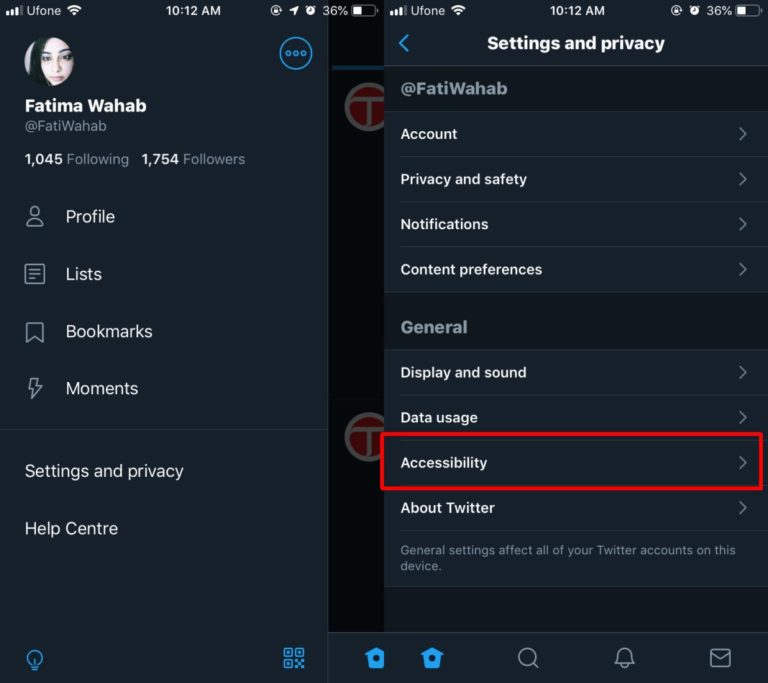Open notifications bell tab
Screen dimensions: 768x683
624,658
